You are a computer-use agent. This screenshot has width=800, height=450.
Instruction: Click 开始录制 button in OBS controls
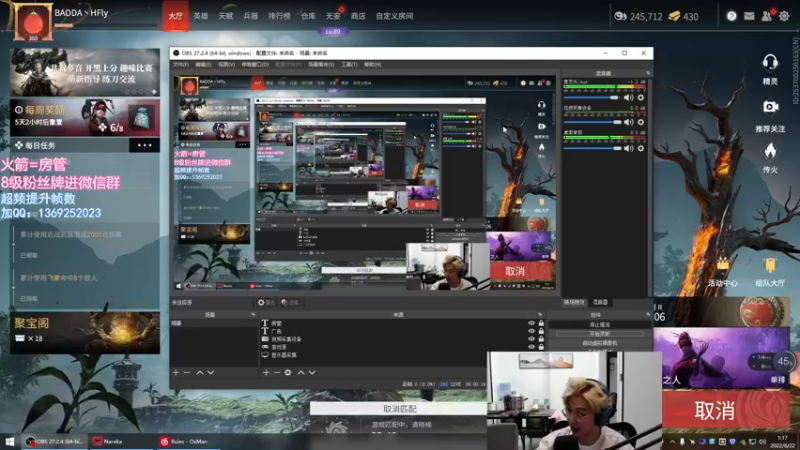(599, 334)
